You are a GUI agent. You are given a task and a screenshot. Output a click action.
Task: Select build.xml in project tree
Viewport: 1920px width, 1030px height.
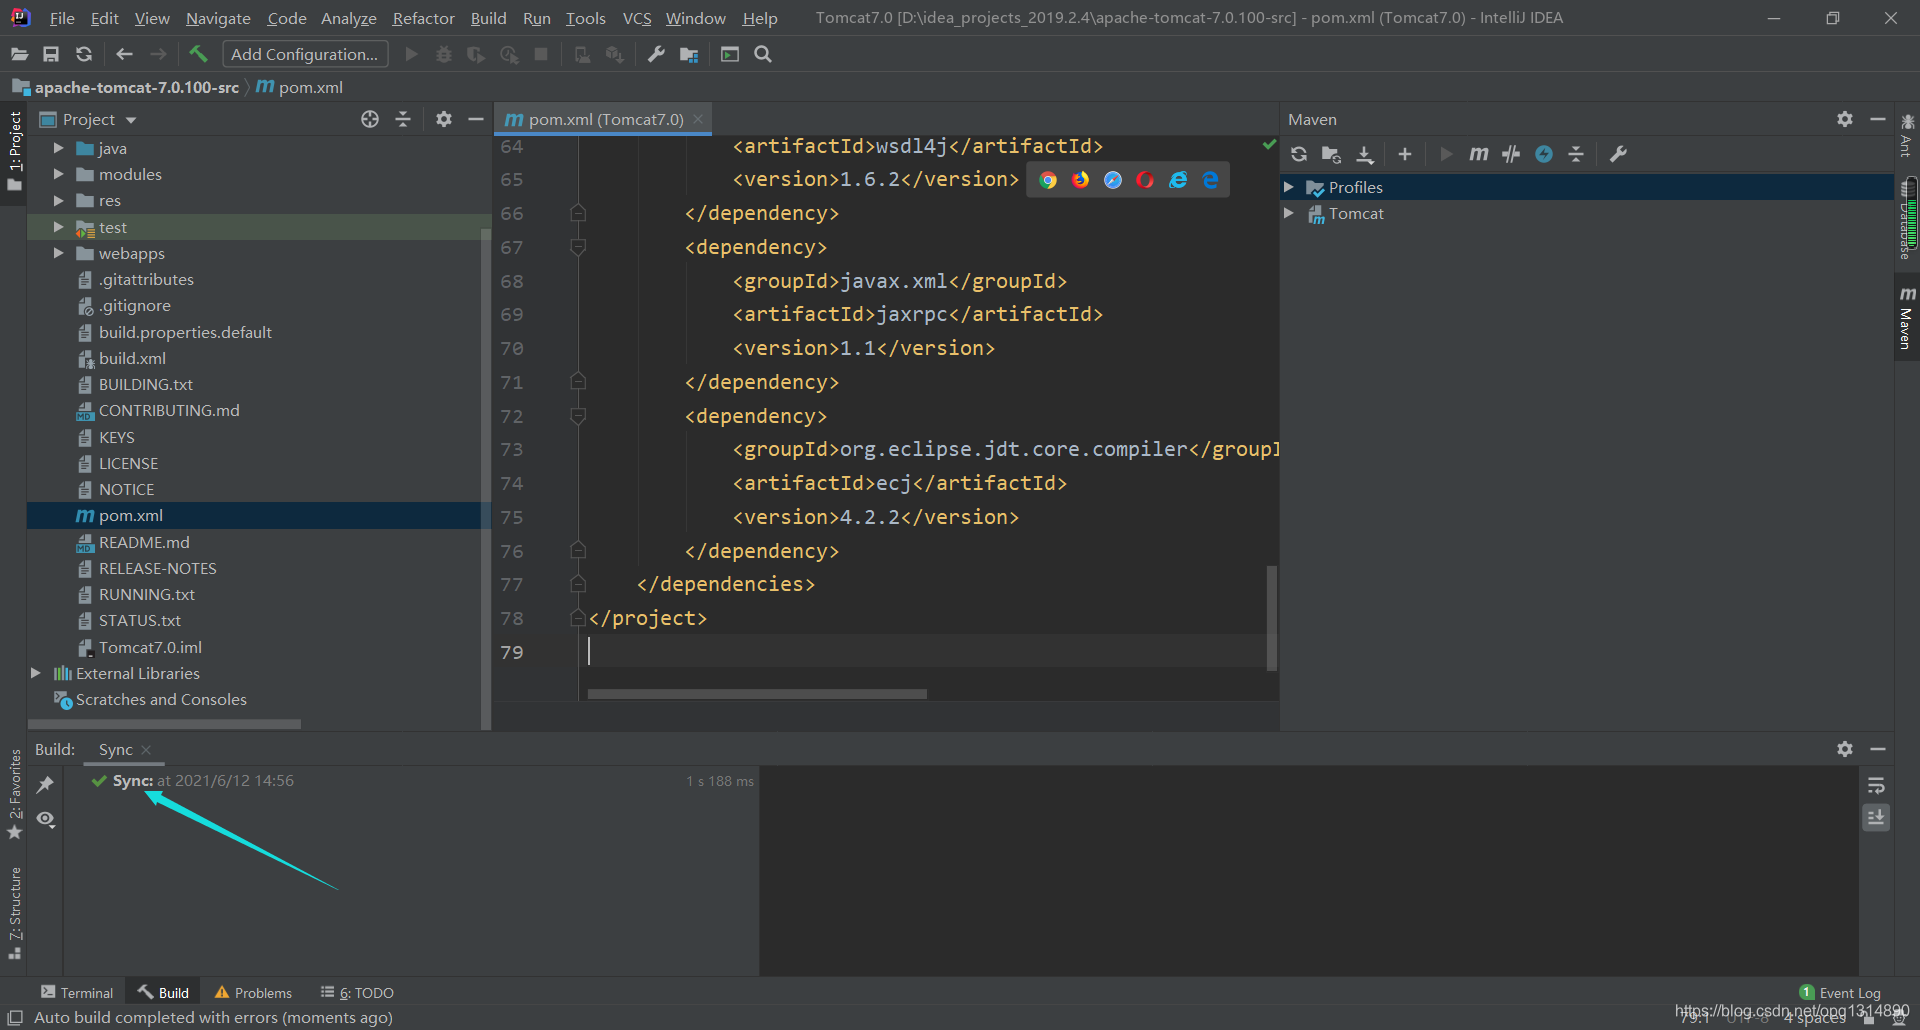[132, 358]
